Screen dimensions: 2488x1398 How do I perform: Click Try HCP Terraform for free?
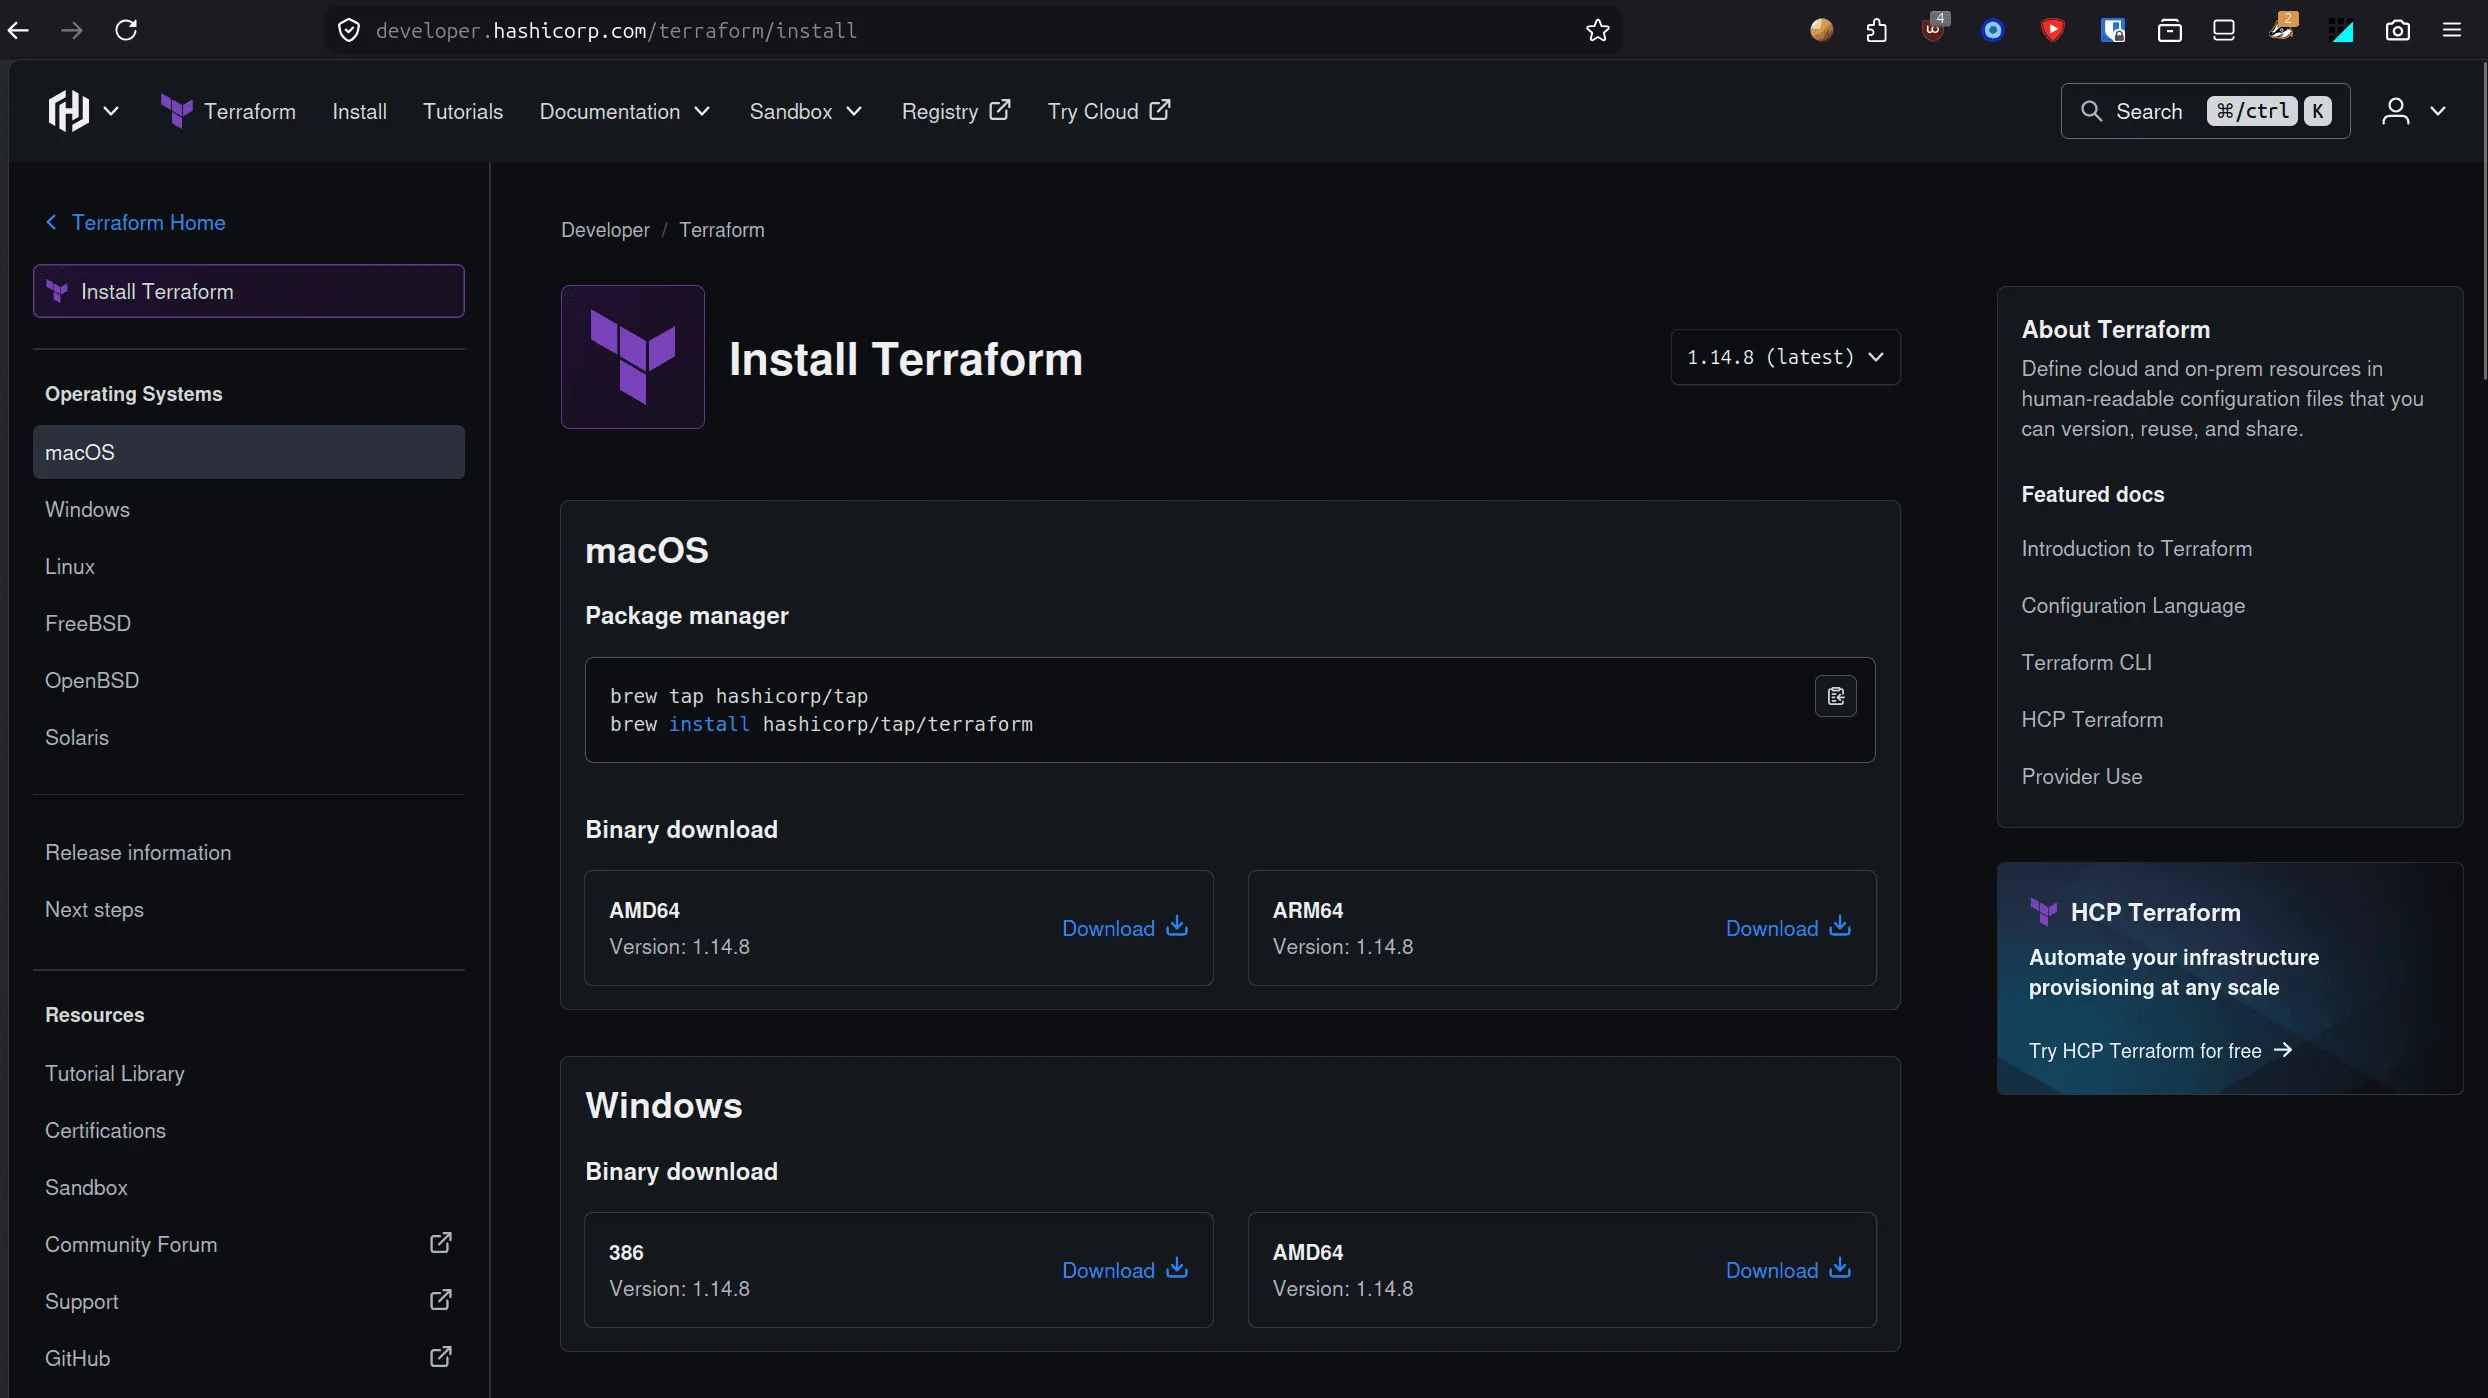2160,1050
